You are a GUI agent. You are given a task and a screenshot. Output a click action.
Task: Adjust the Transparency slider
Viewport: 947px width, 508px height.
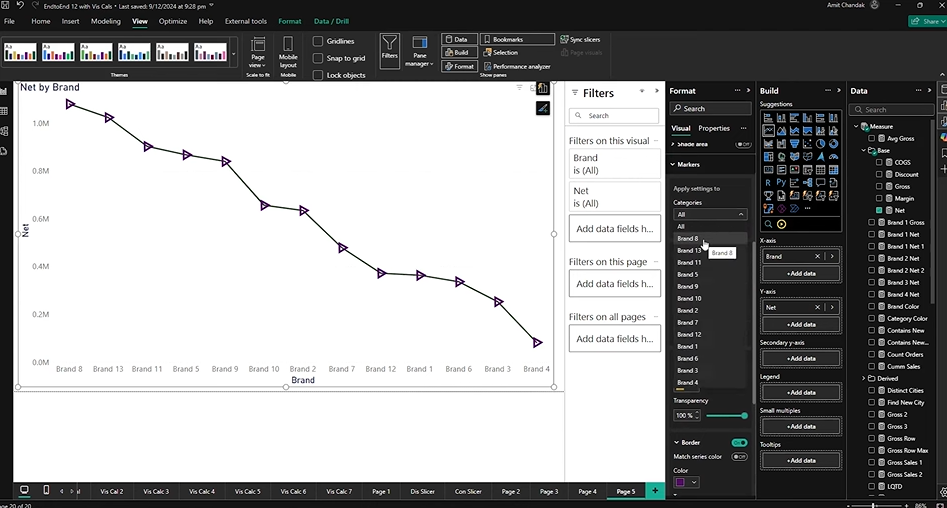(x=727, y=416)
